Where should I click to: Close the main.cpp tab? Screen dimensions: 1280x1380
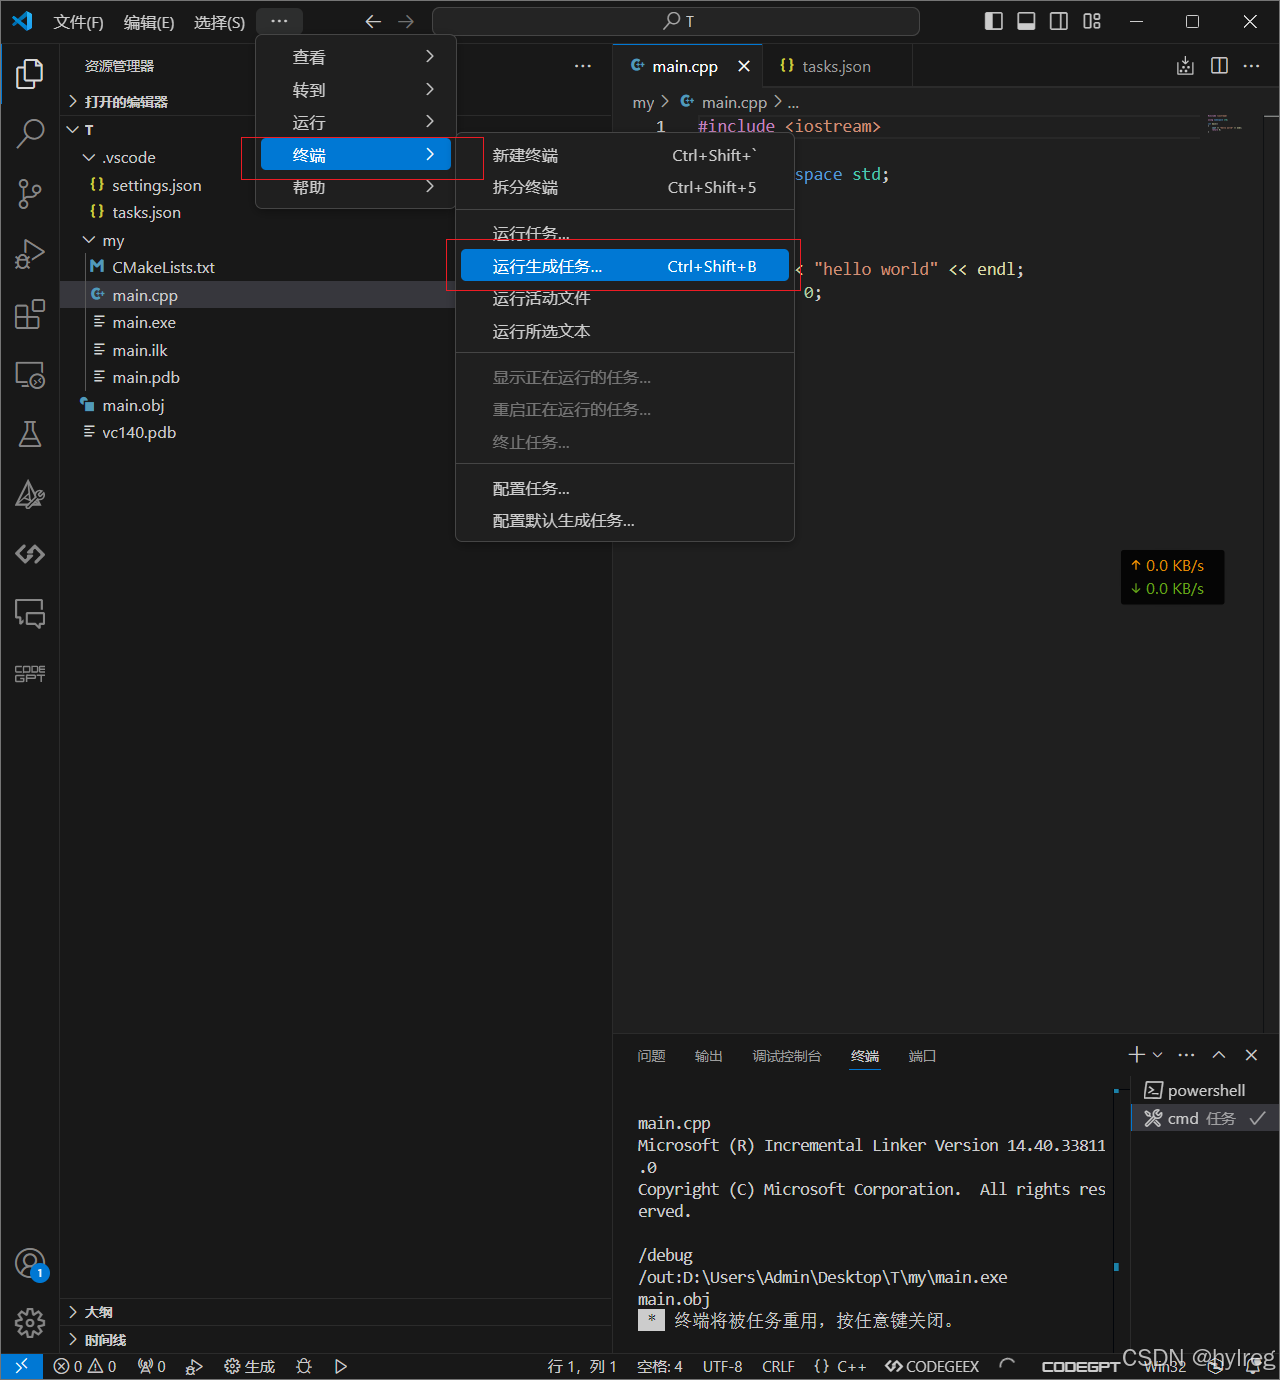click(x=744, y=66)
